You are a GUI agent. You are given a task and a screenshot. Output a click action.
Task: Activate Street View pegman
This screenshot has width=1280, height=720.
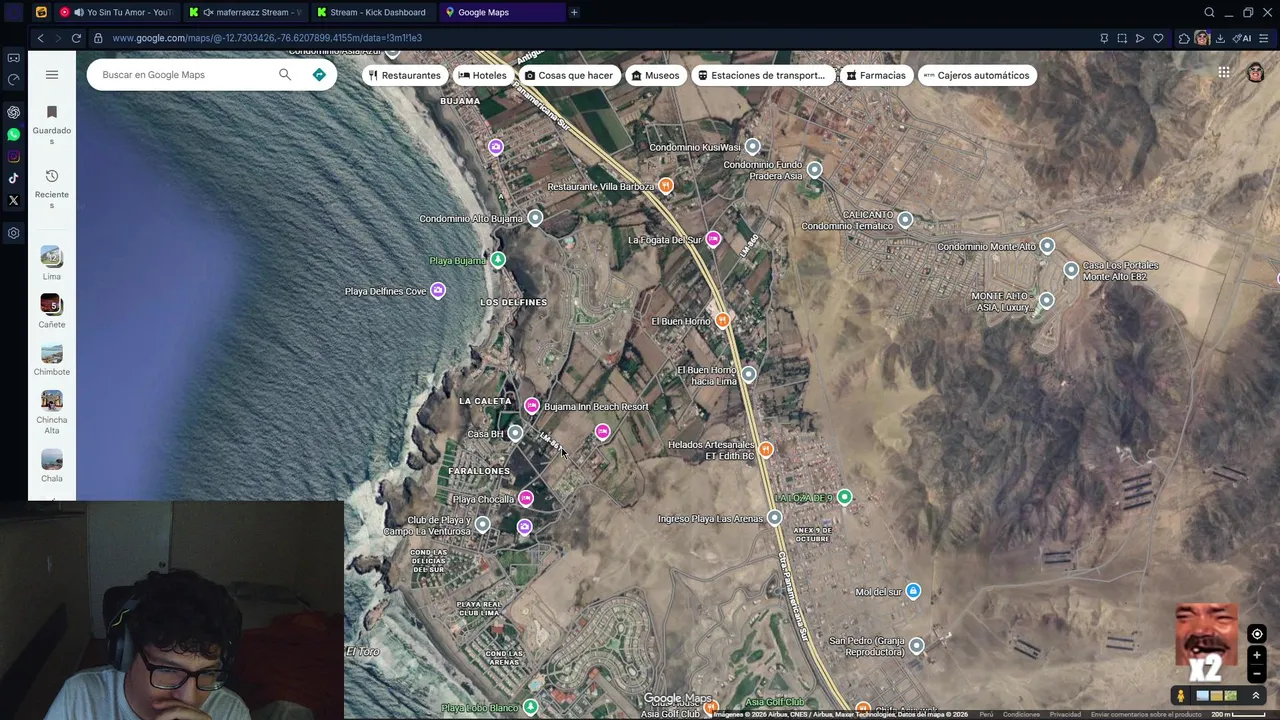coord(1181,696)
